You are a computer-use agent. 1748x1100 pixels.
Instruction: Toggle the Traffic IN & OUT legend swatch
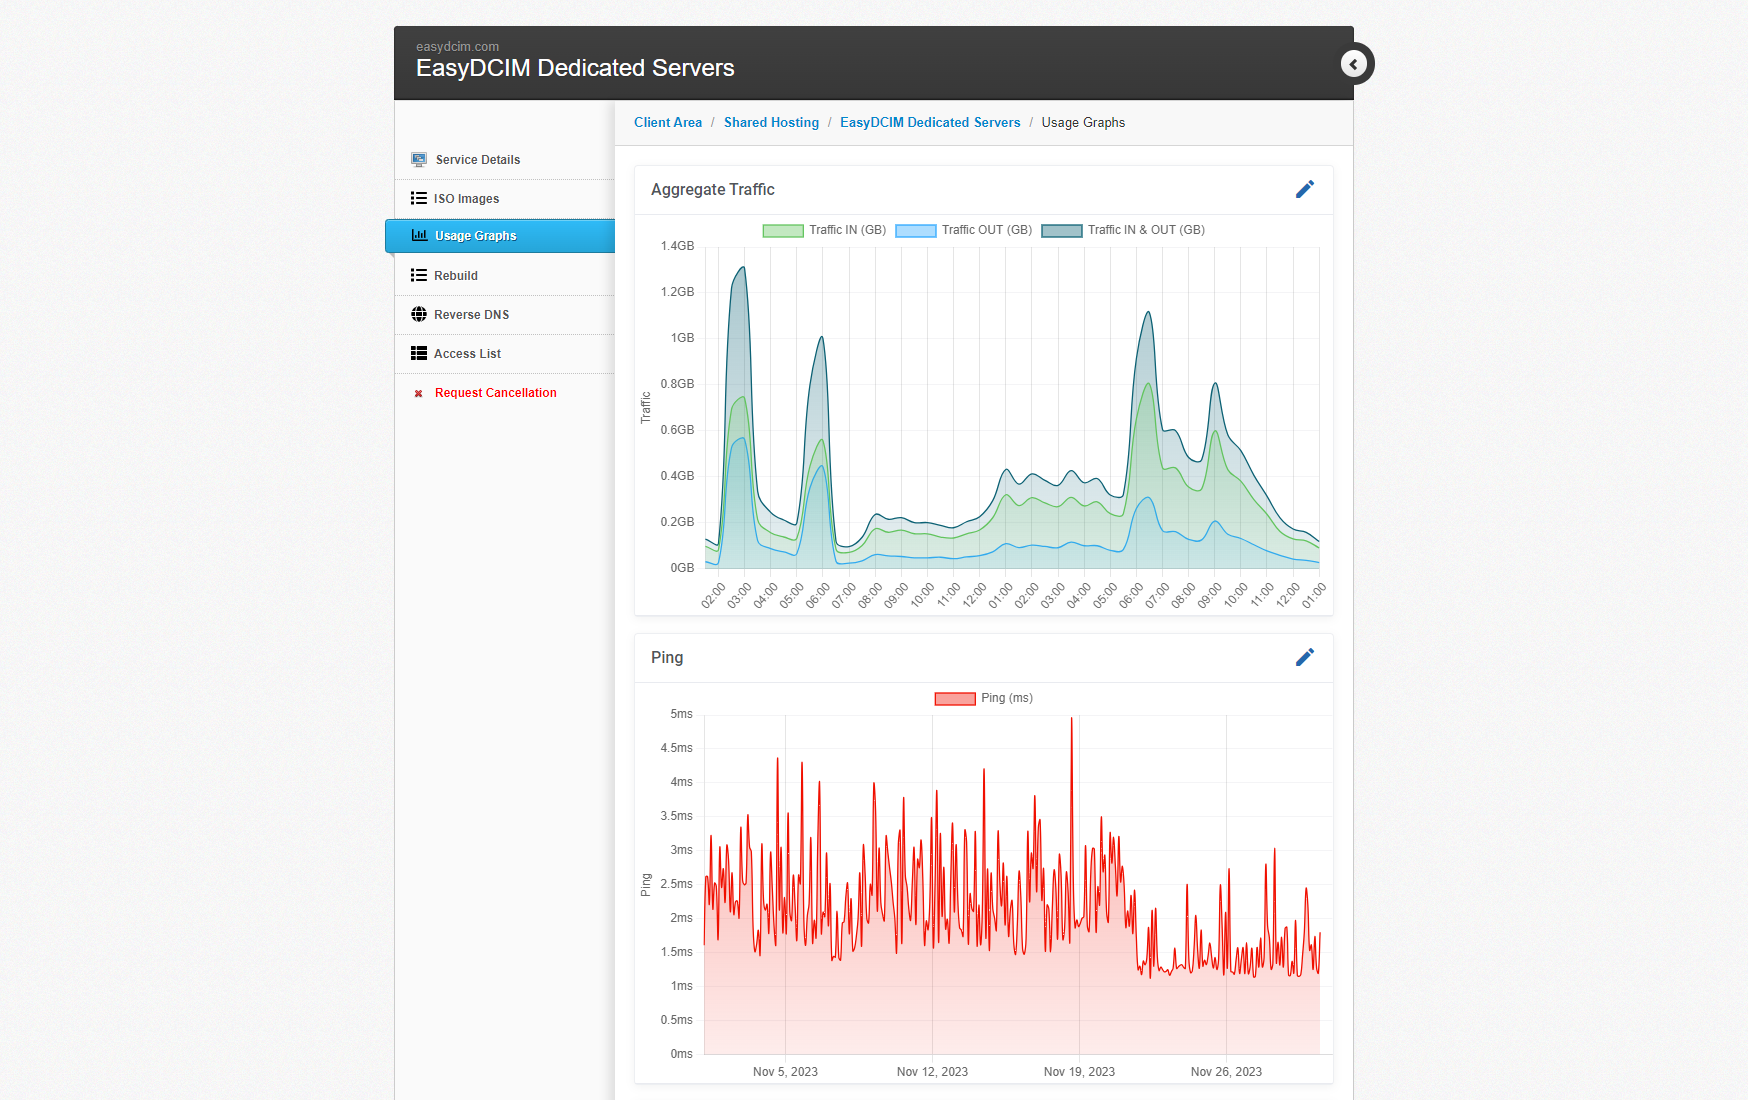1062,230
